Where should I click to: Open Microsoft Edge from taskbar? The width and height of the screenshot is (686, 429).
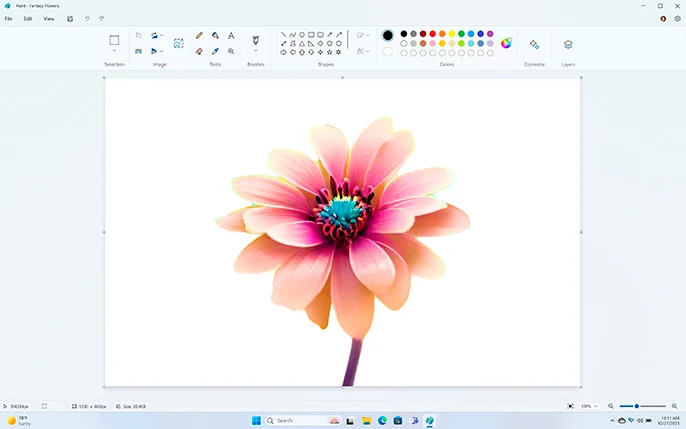382,421
